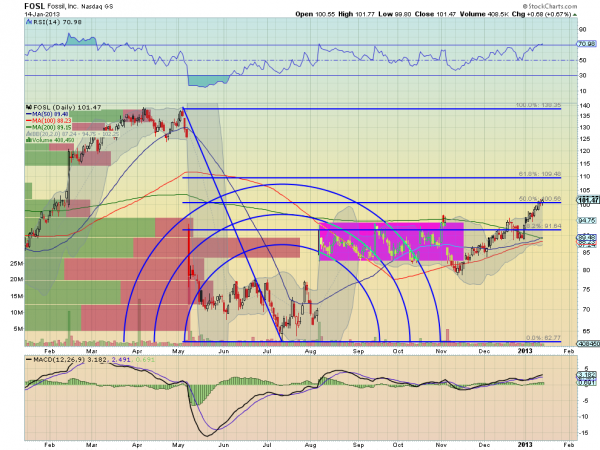Click the 101.47 last-price tag on price axis

[588, 200]
